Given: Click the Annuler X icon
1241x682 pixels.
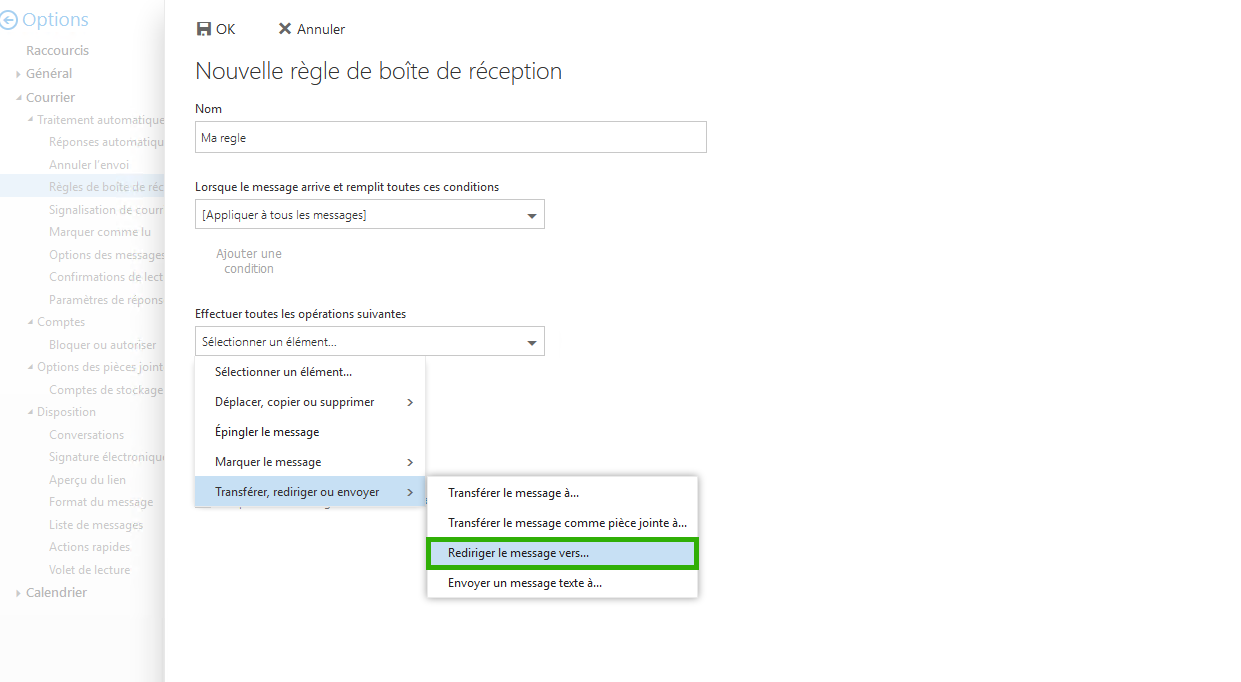Looking at the screenshot, I should click(x=285, y=29).
